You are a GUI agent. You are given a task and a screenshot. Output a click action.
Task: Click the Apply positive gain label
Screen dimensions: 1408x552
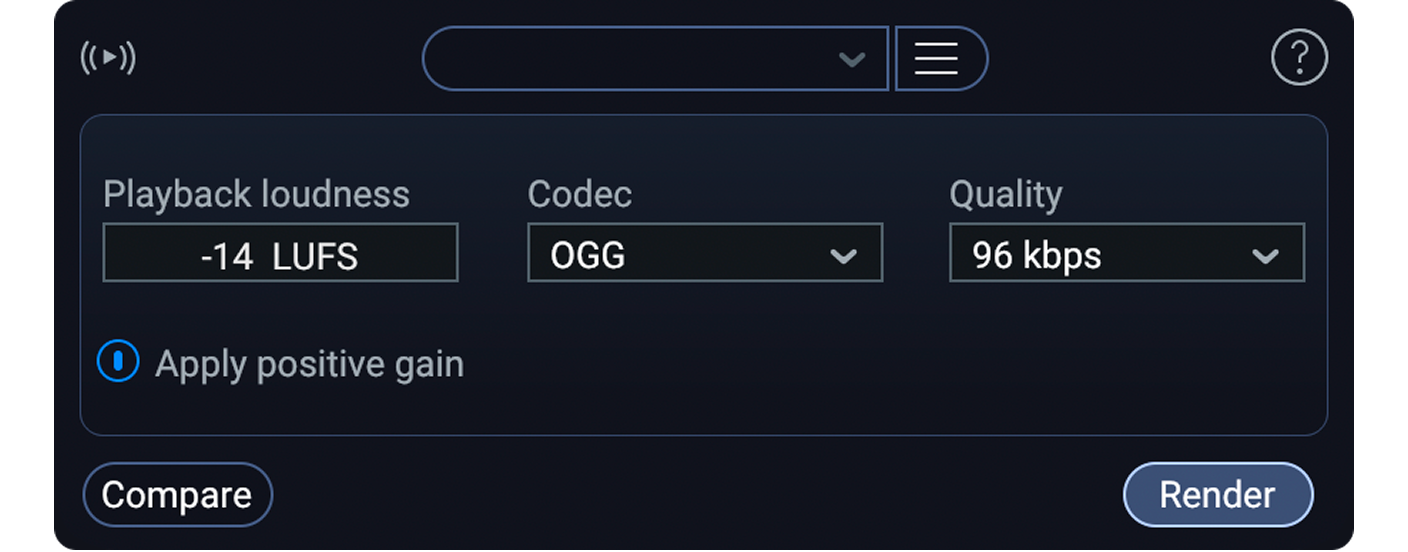tap(309, 364)
